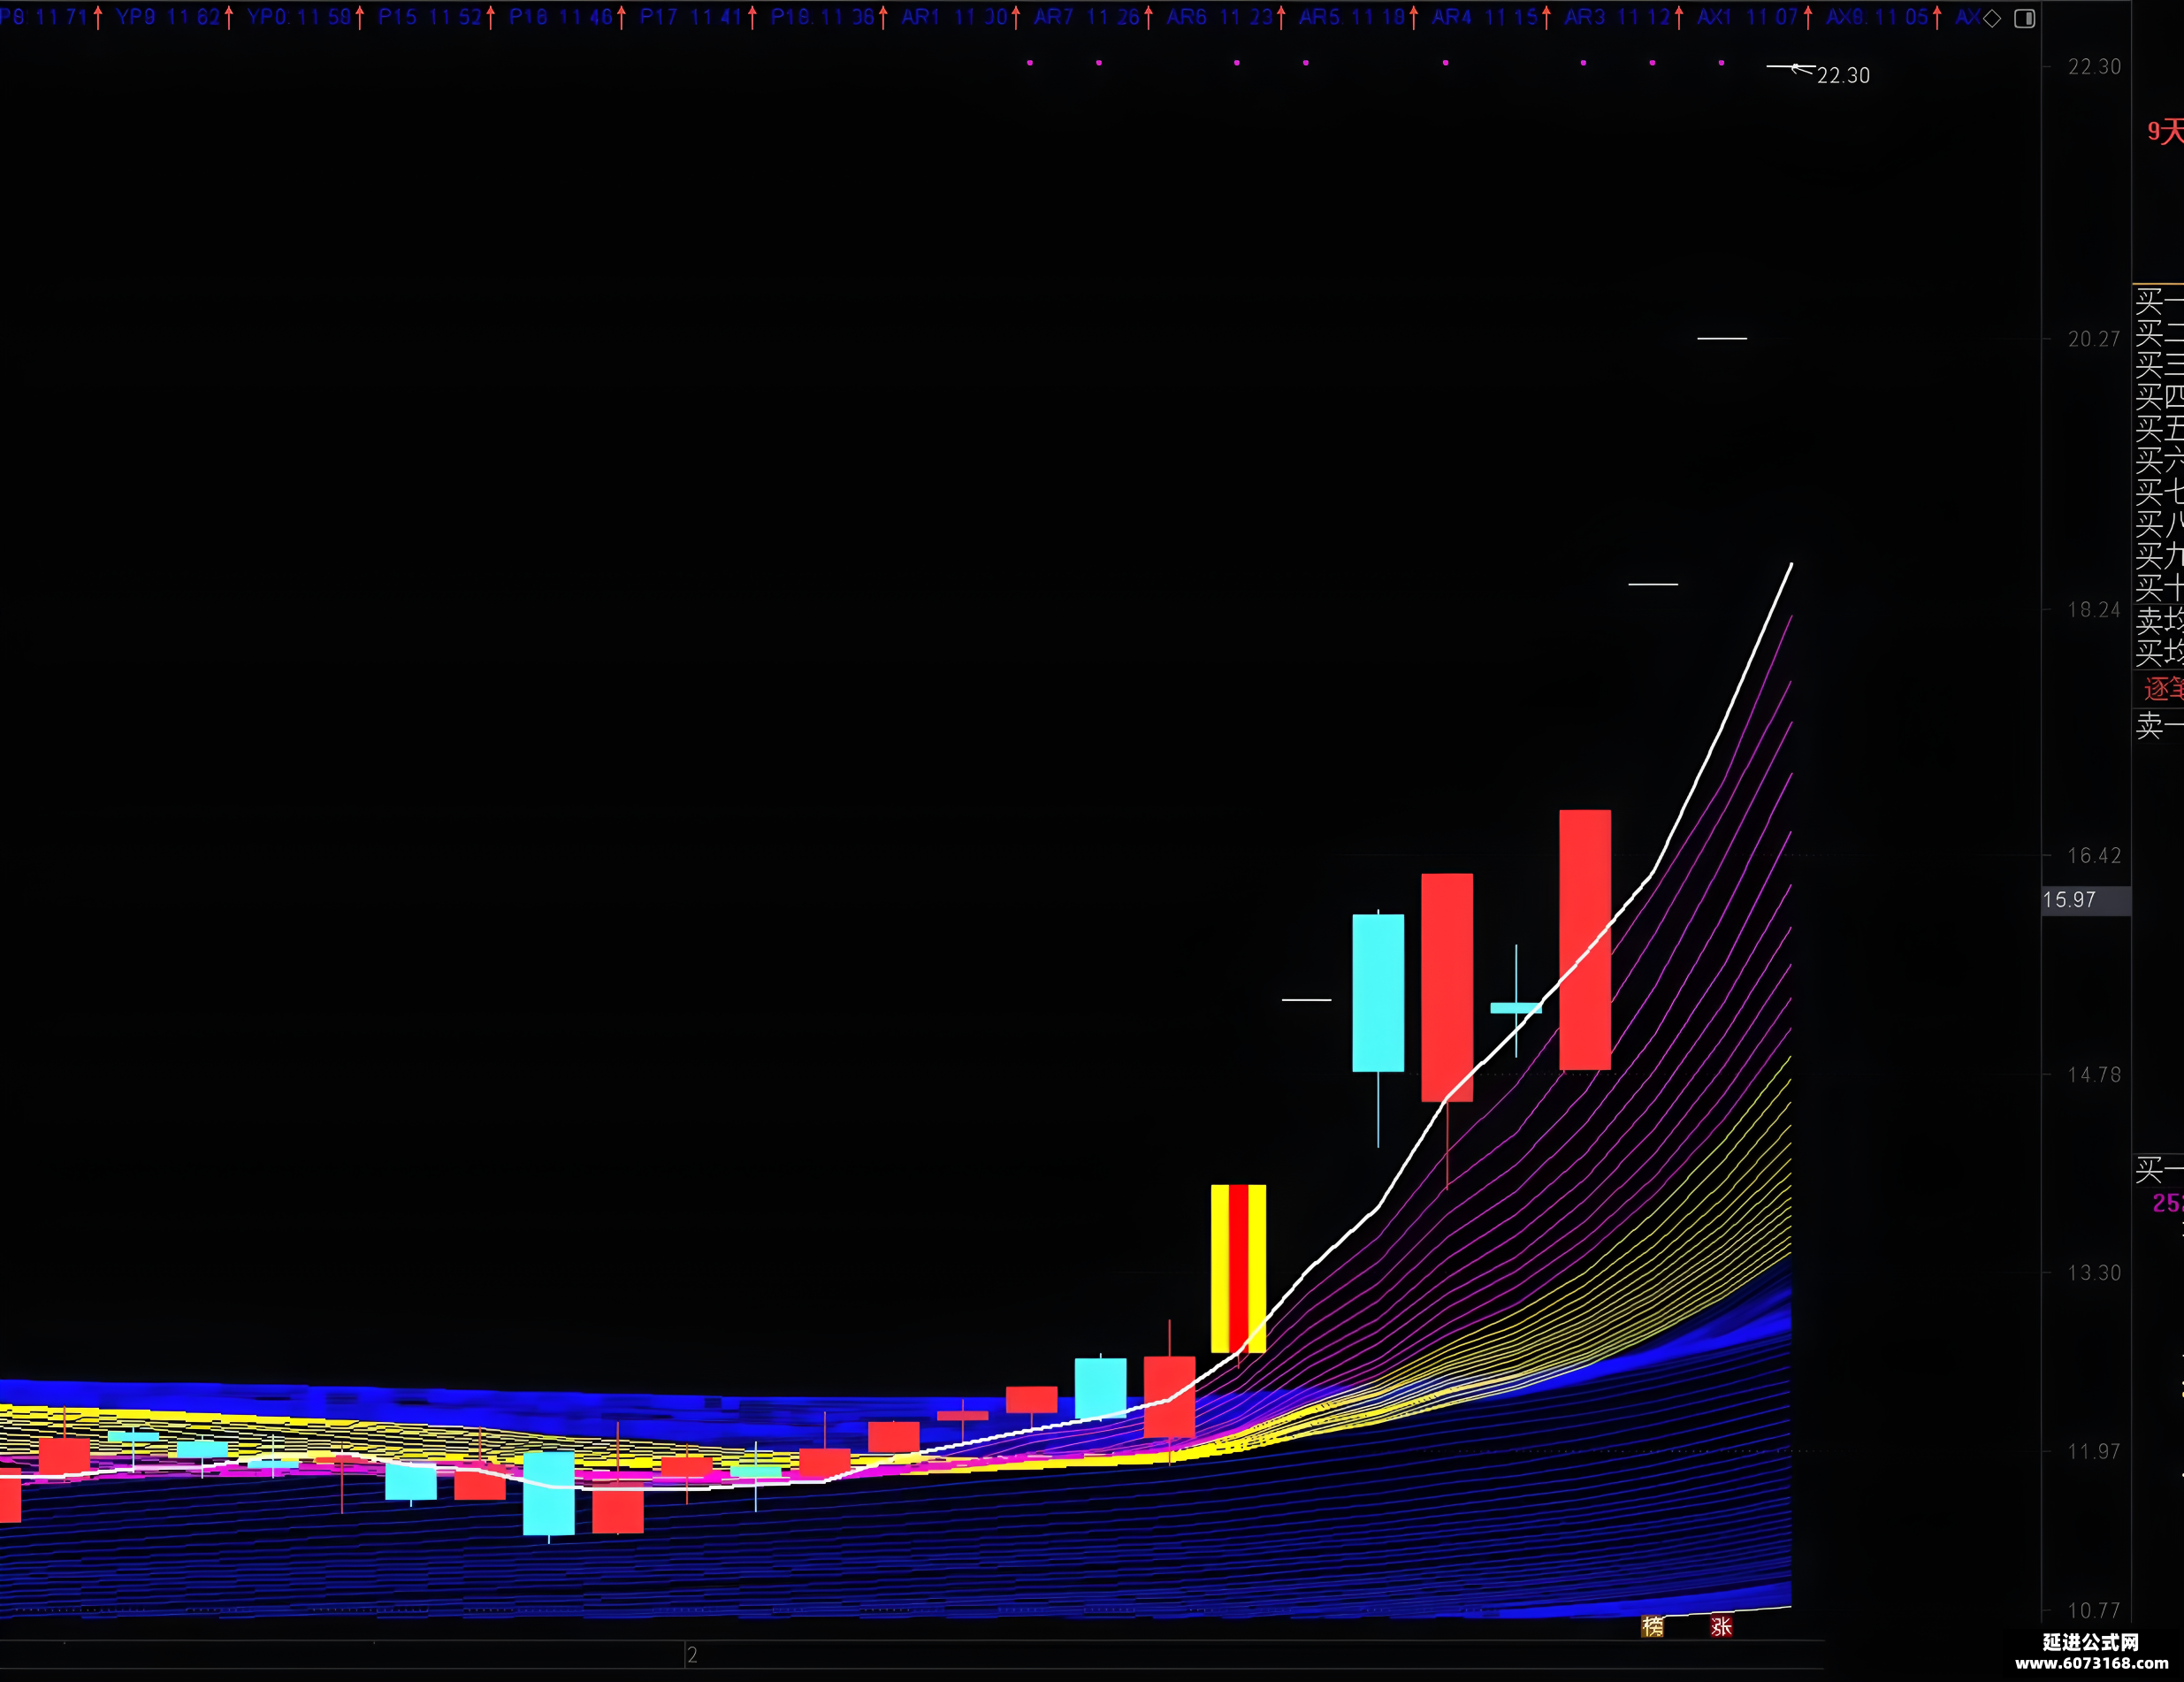Click the 22.30 high price marker
Viewport: 2184px width, 1682px height.
[x=1843, y=76]
